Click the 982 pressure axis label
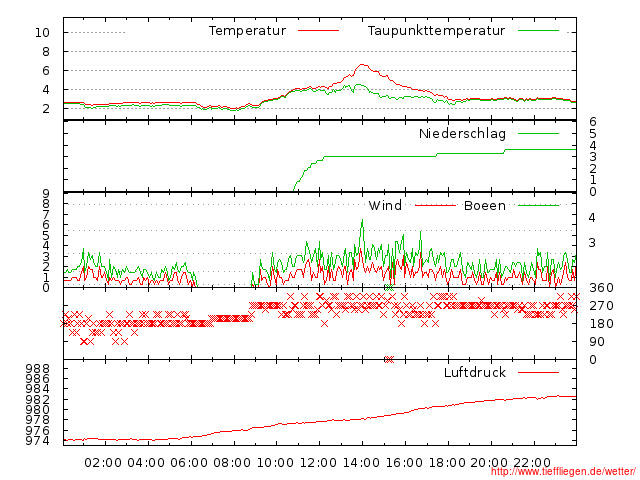This screenshot has height=480, width=640. click(x=38, y=399)
